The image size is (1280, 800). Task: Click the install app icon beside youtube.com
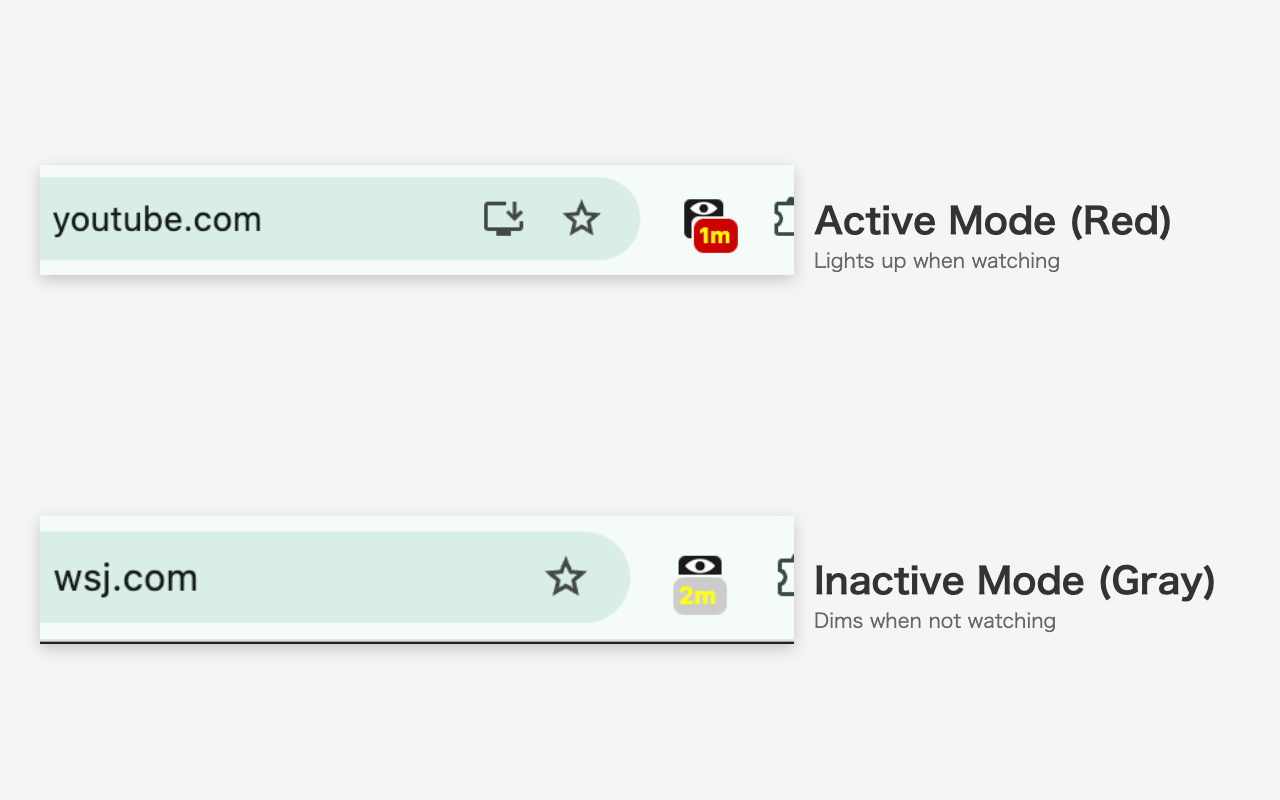click(504, 218)
